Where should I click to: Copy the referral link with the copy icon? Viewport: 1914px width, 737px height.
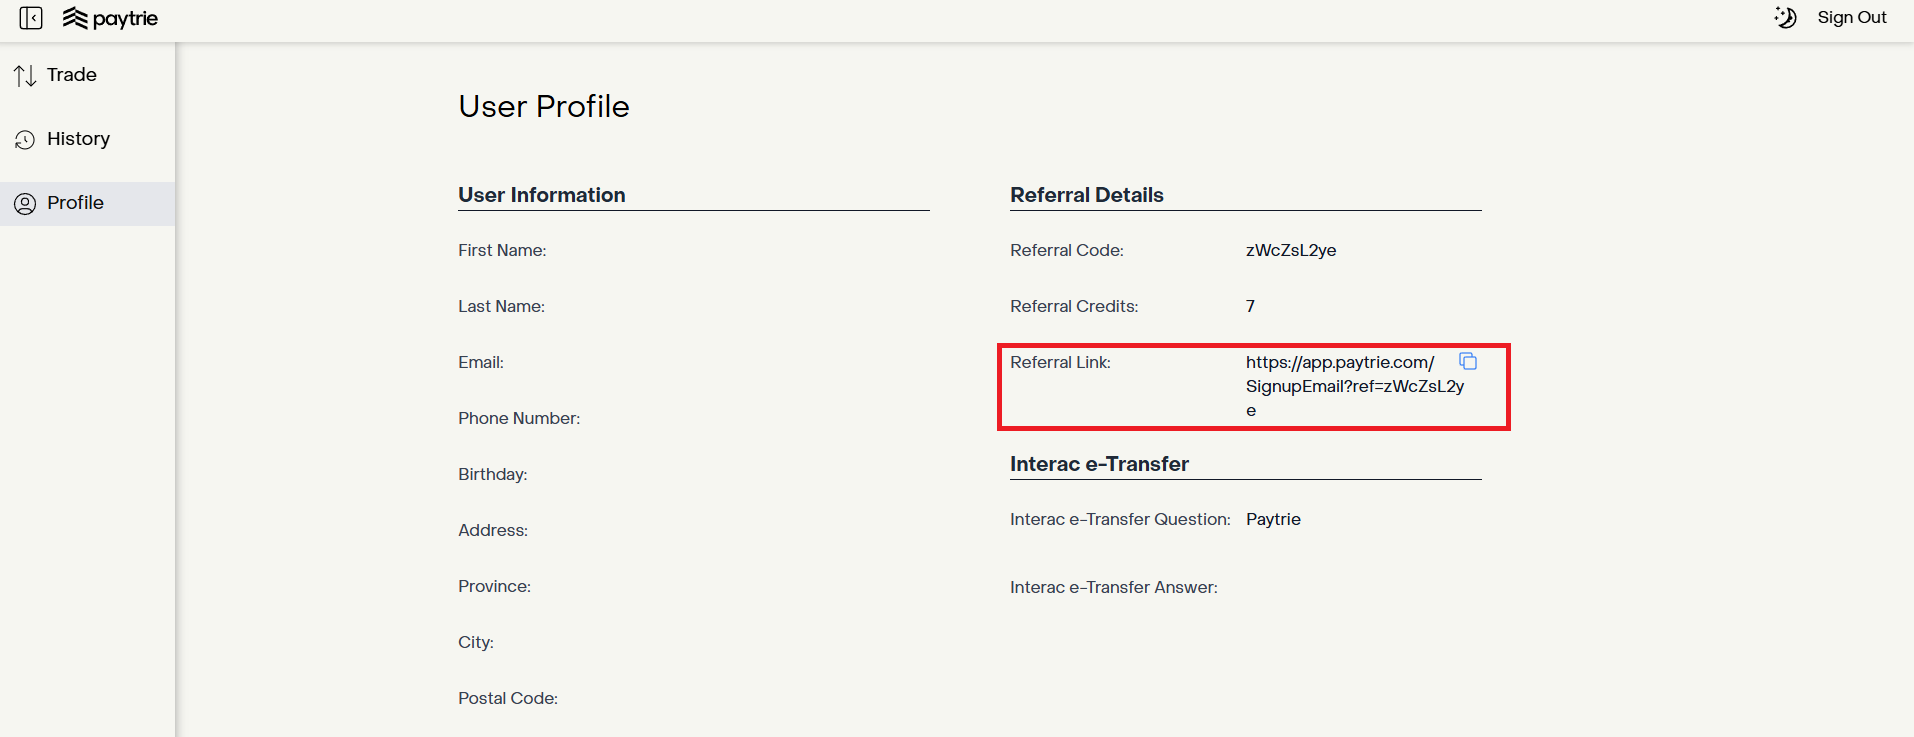click(x=1468, y=361)
